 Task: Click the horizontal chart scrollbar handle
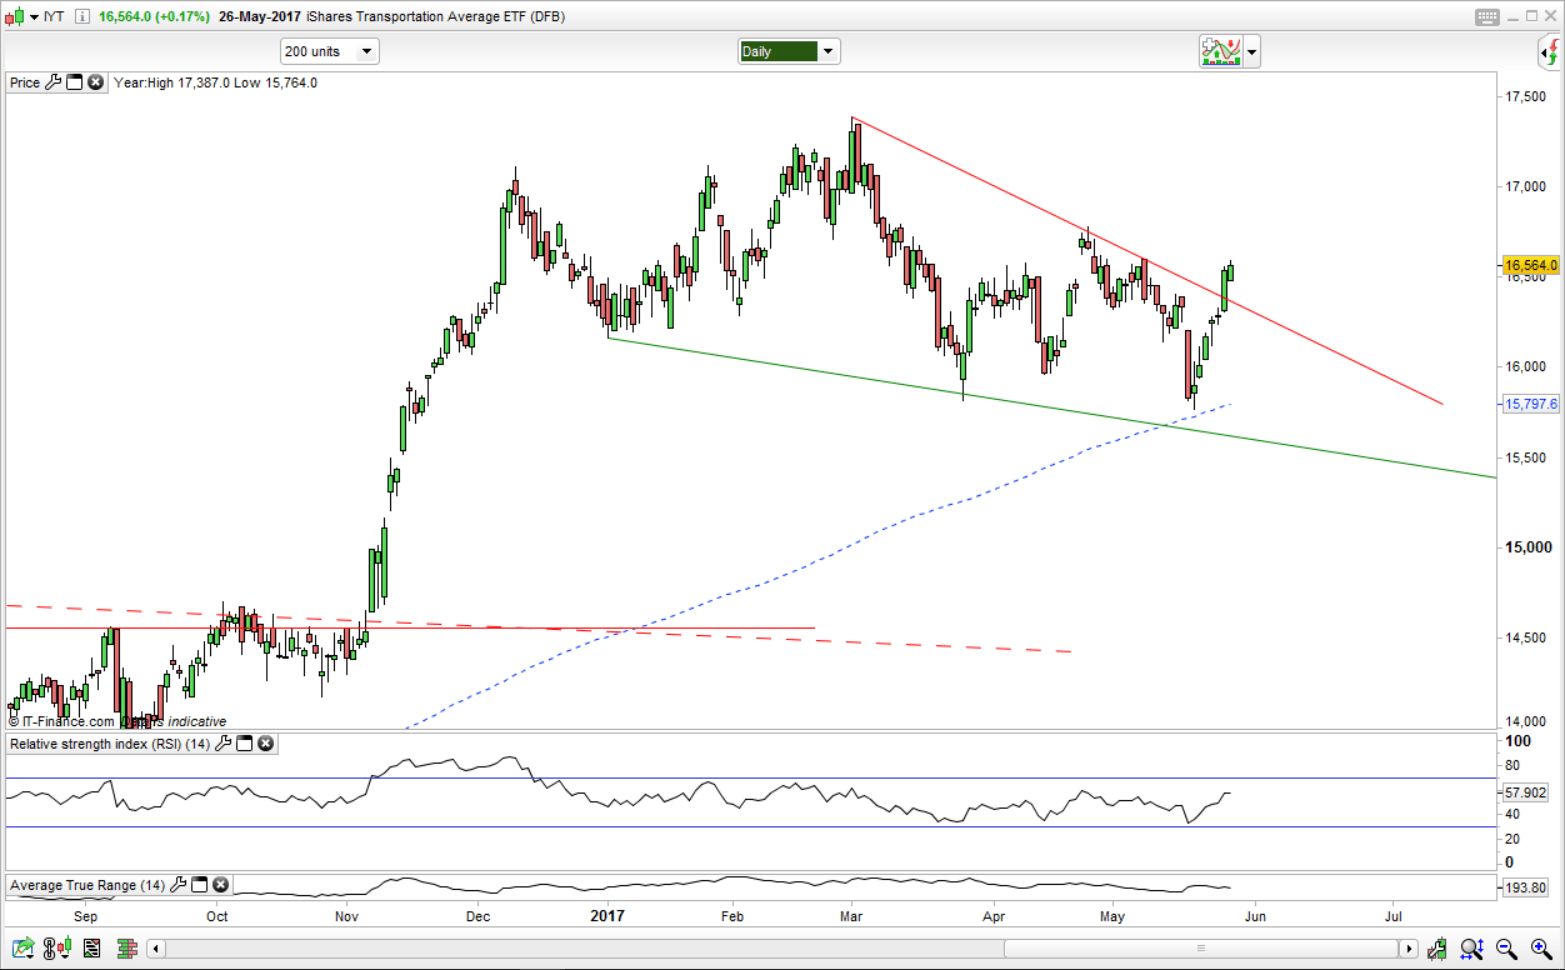pyautogui.click(x=1200, y=948)
